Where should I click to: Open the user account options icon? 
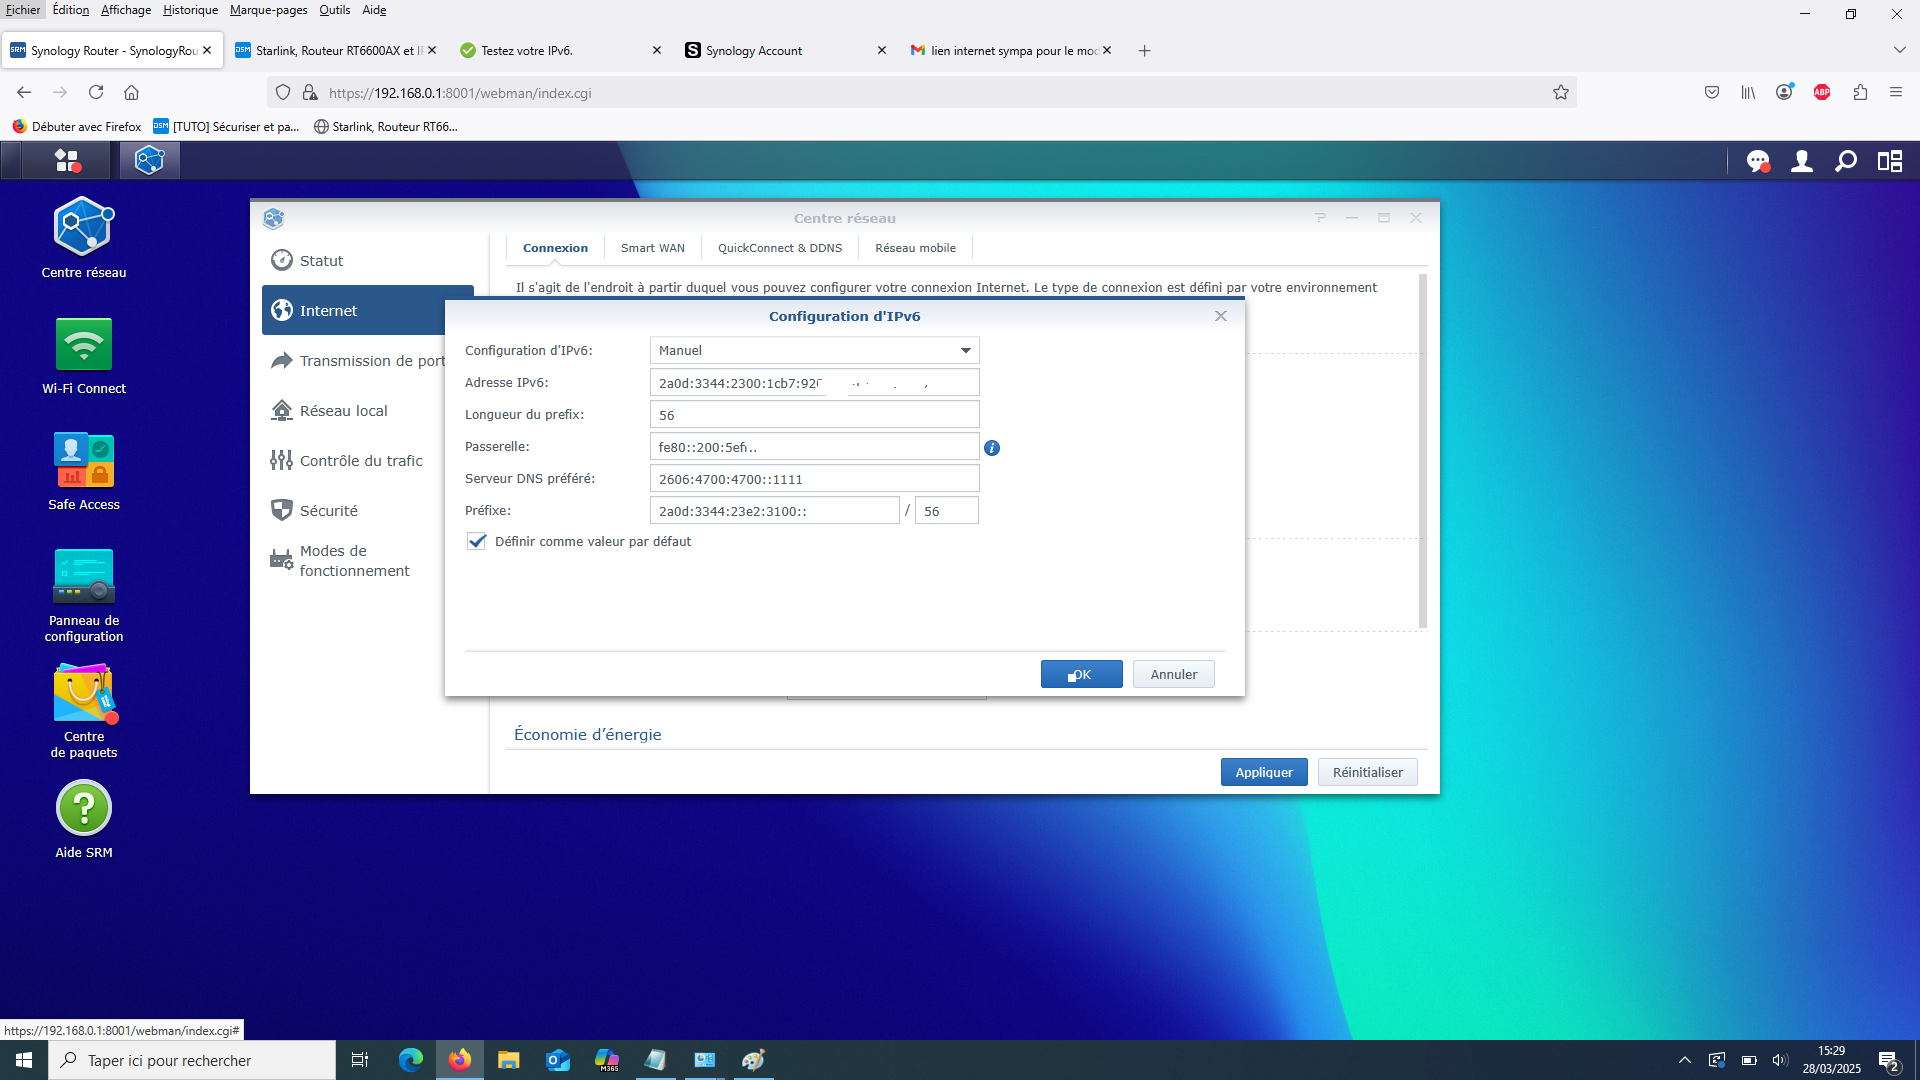1802,161
